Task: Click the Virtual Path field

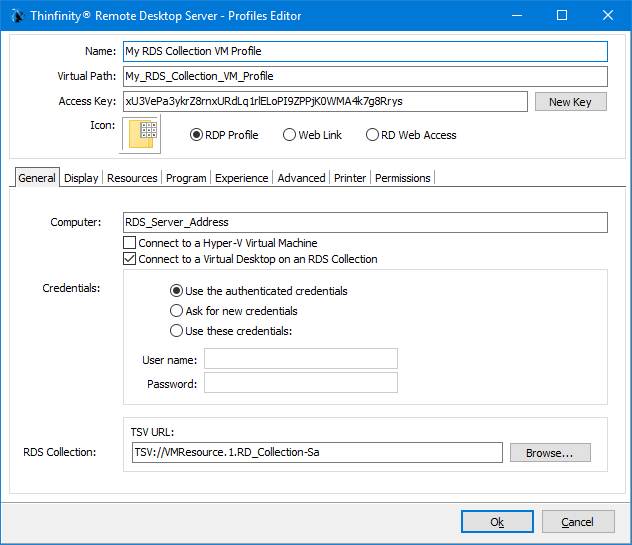Action: coord(365,76)
